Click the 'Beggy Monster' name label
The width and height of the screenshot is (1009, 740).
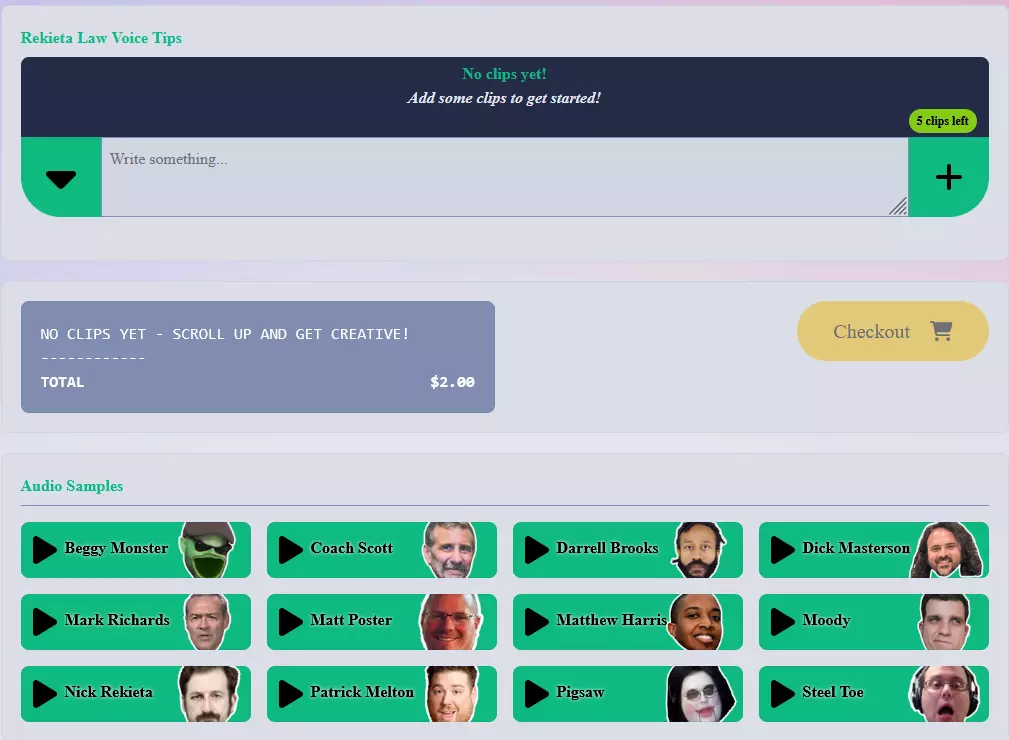pyautogui.click(x=116, y=548)
